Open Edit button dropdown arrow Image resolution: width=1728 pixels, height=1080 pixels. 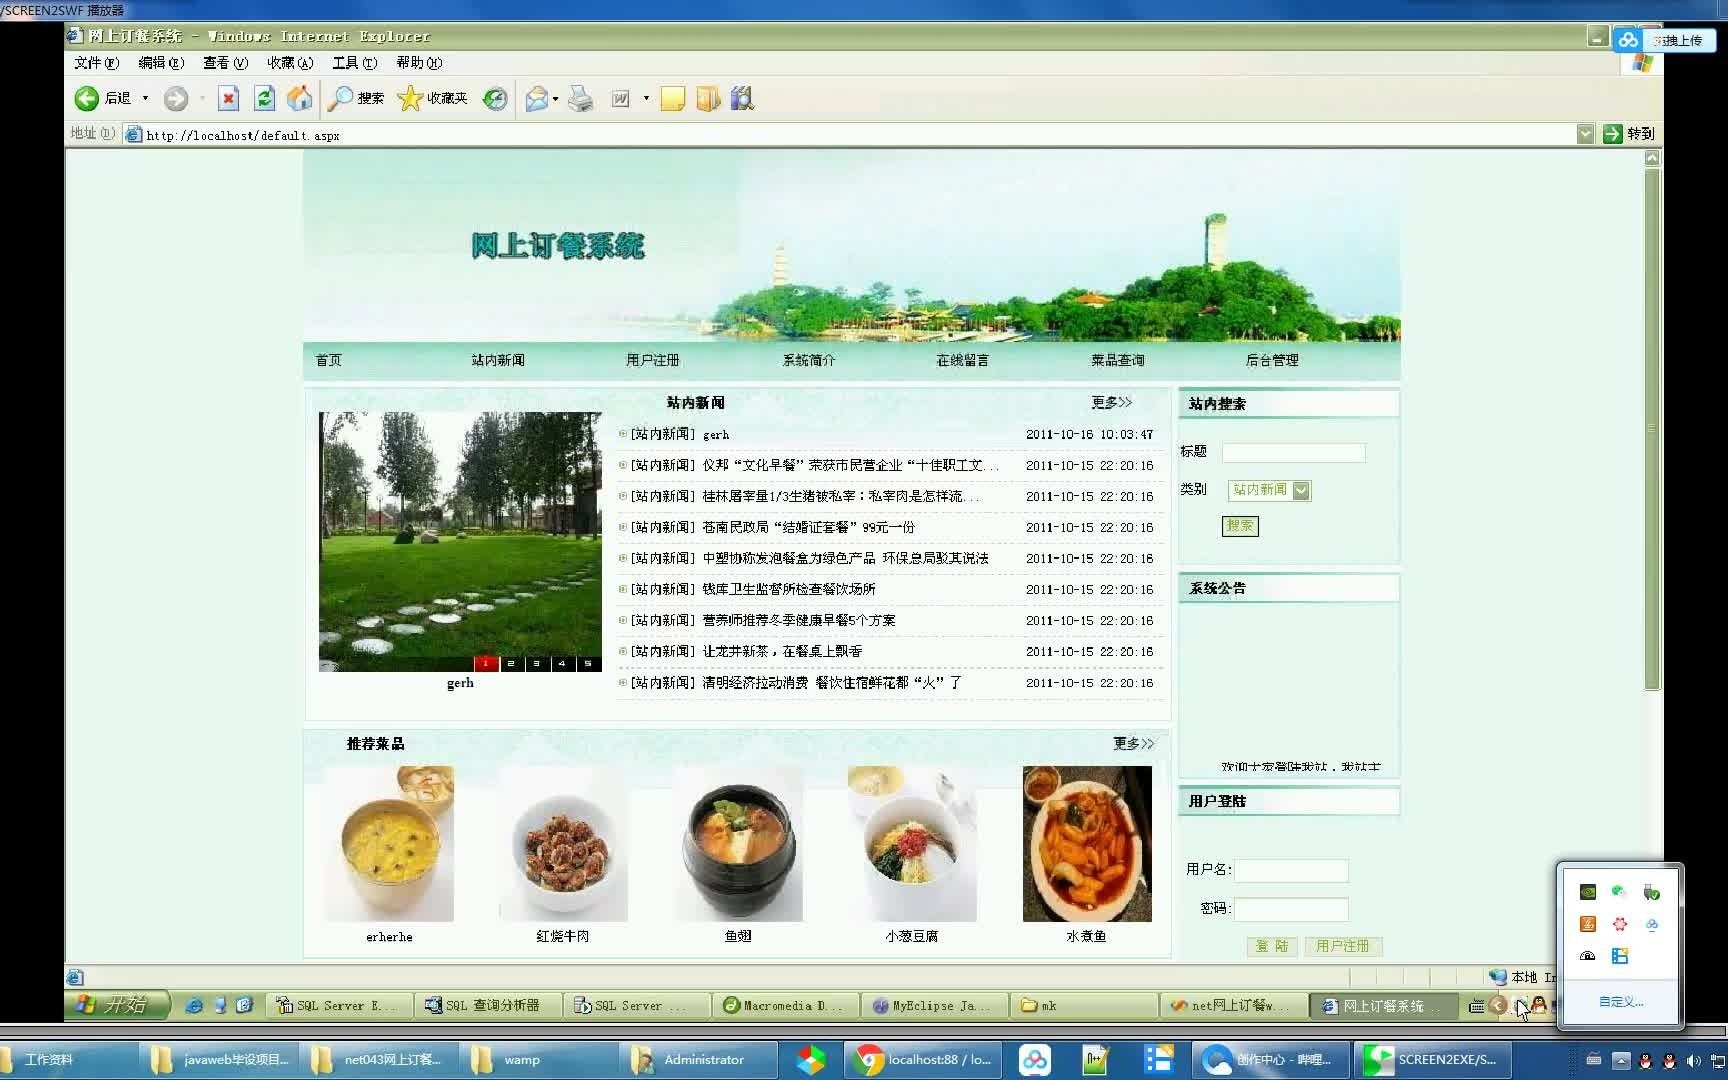click(646, 98)
